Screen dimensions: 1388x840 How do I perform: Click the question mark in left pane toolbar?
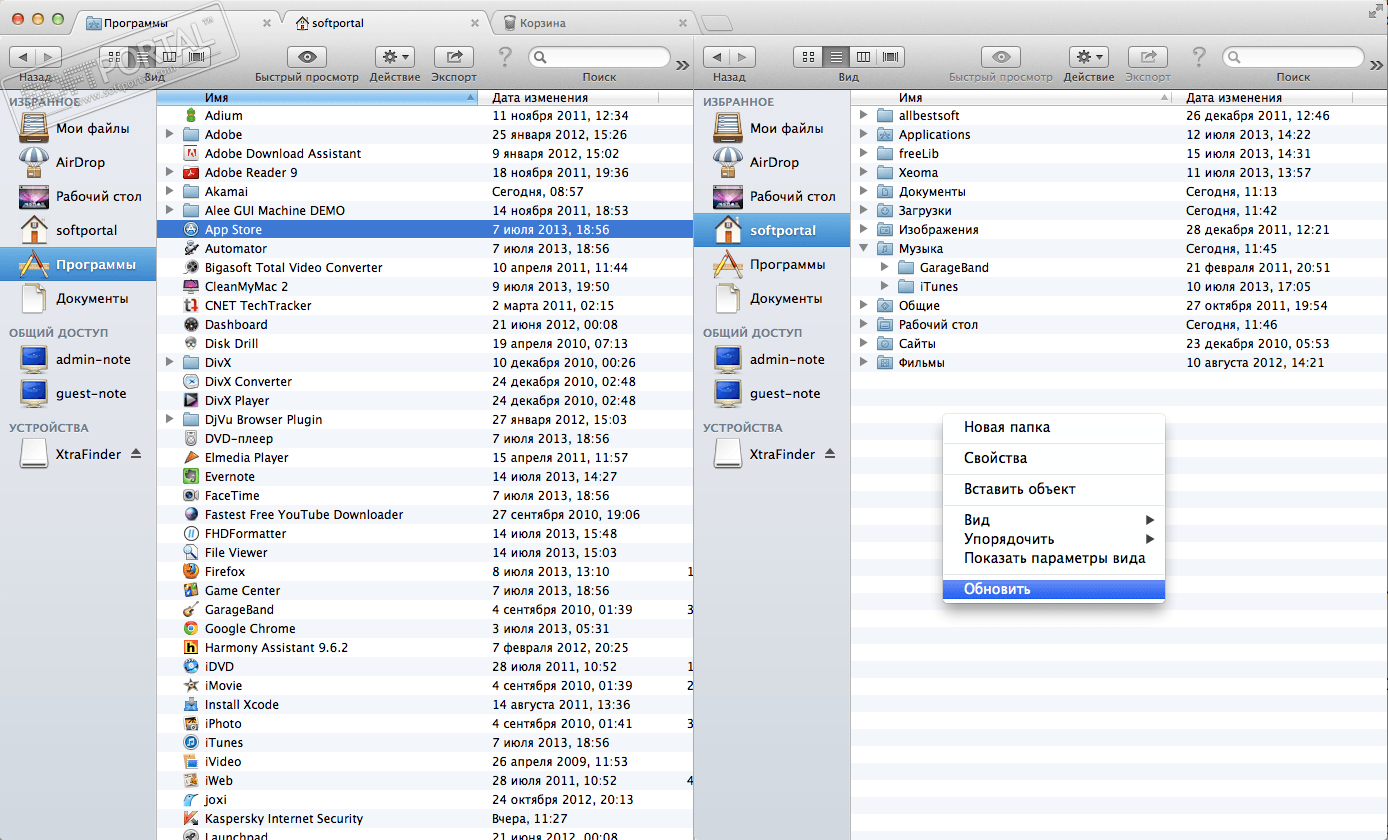(505, 57)
